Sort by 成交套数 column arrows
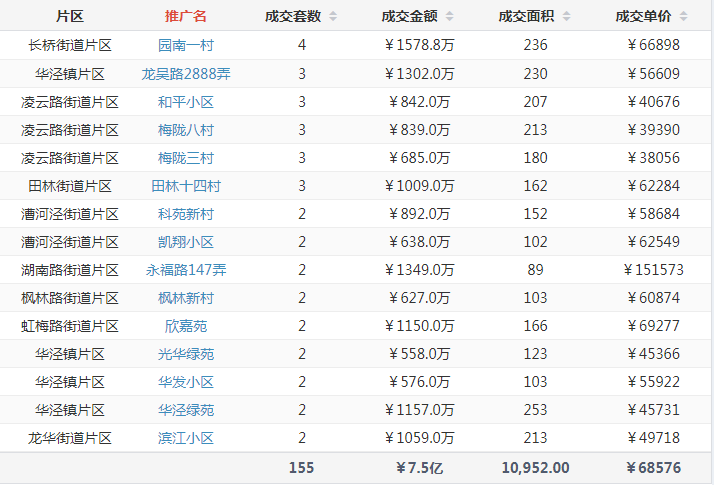The image size is (714, 485). point(333,16)
